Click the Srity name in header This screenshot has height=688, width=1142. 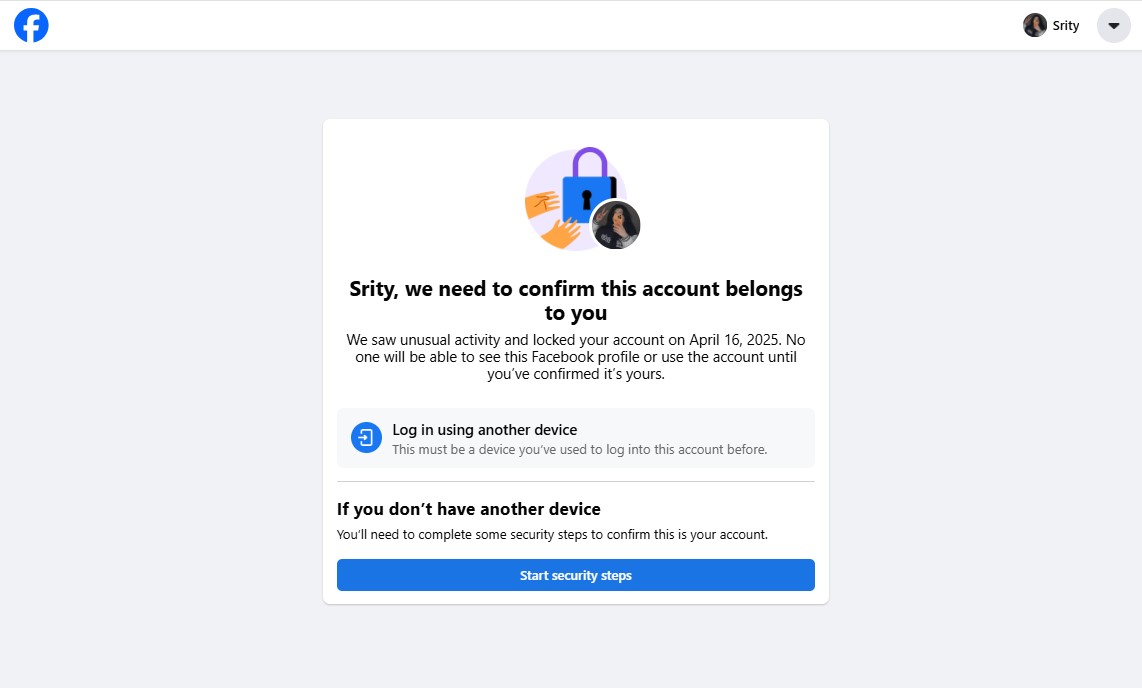[1066, 26]
